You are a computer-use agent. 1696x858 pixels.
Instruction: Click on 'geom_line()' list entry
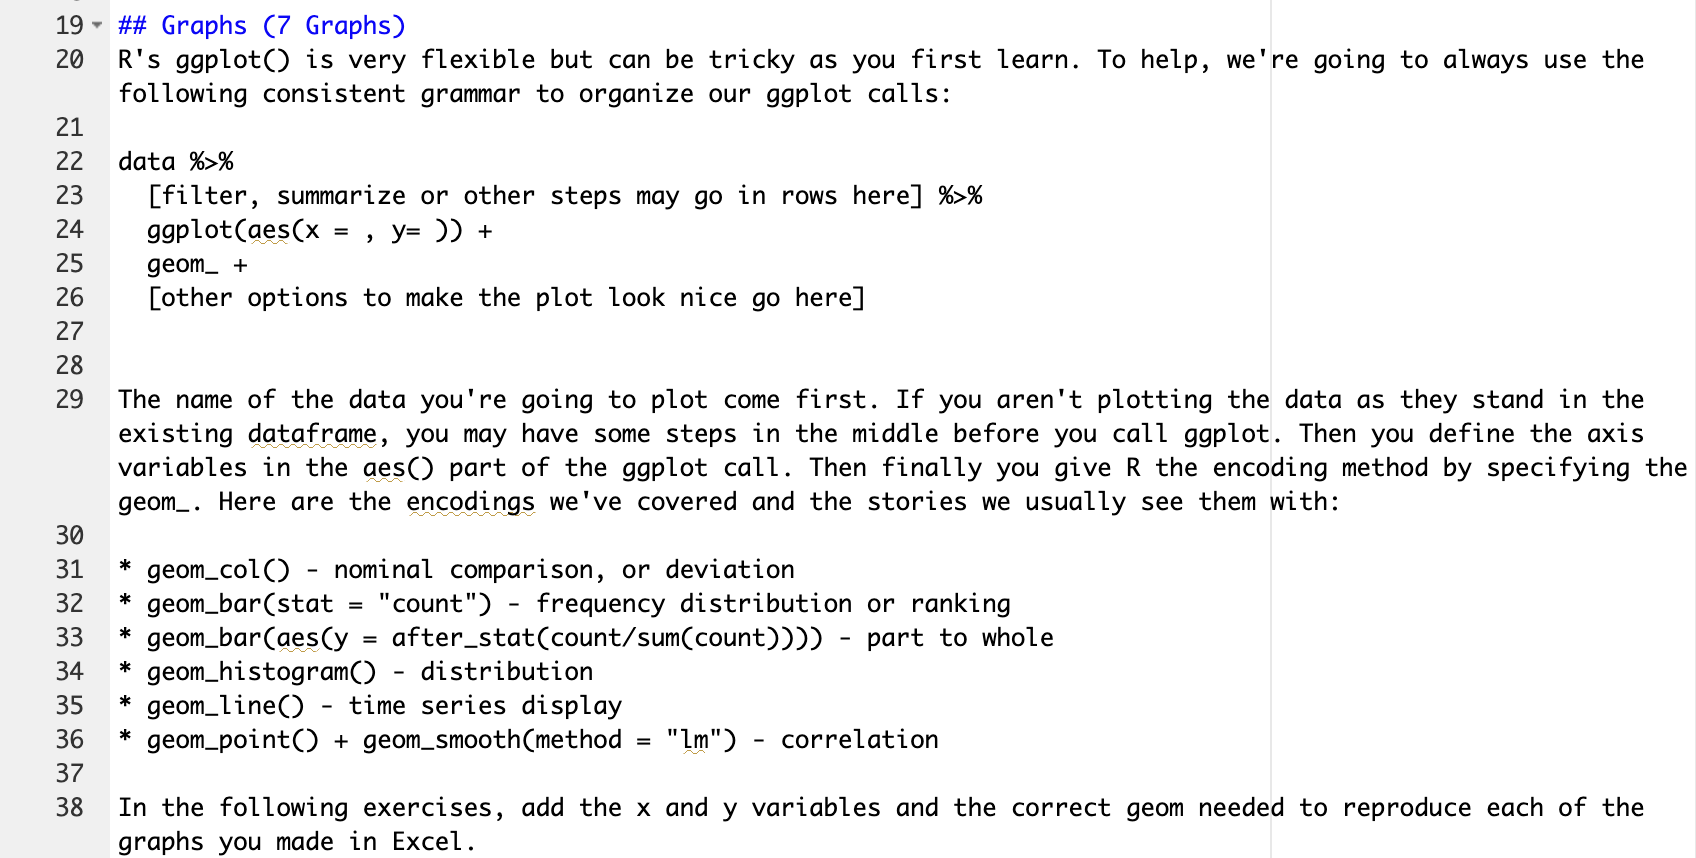[225, 705]
